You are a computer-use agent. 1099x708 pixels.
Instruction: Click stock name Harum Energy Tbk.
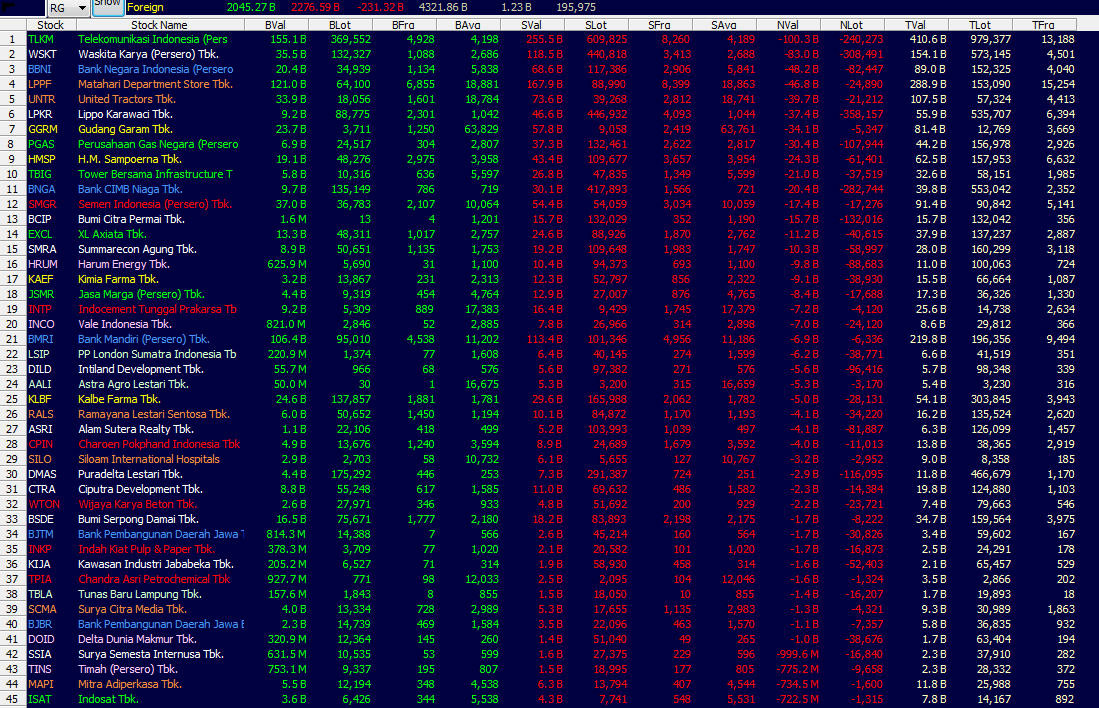click(124, 264)
